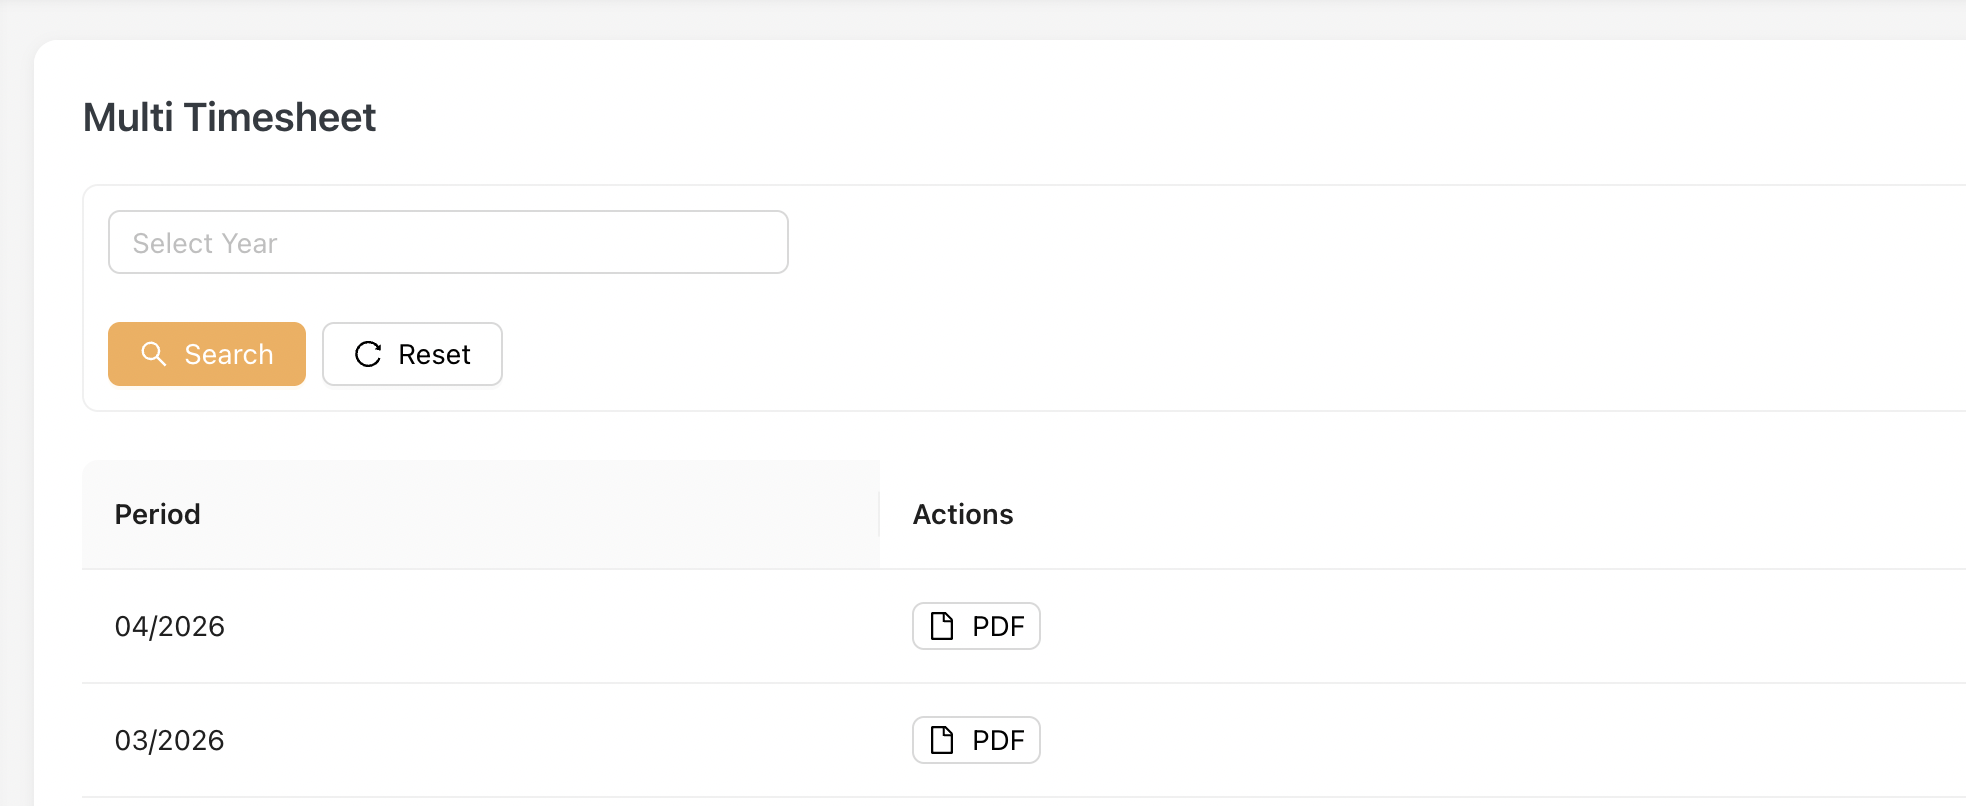Click the word Search on the orange button

229,354
